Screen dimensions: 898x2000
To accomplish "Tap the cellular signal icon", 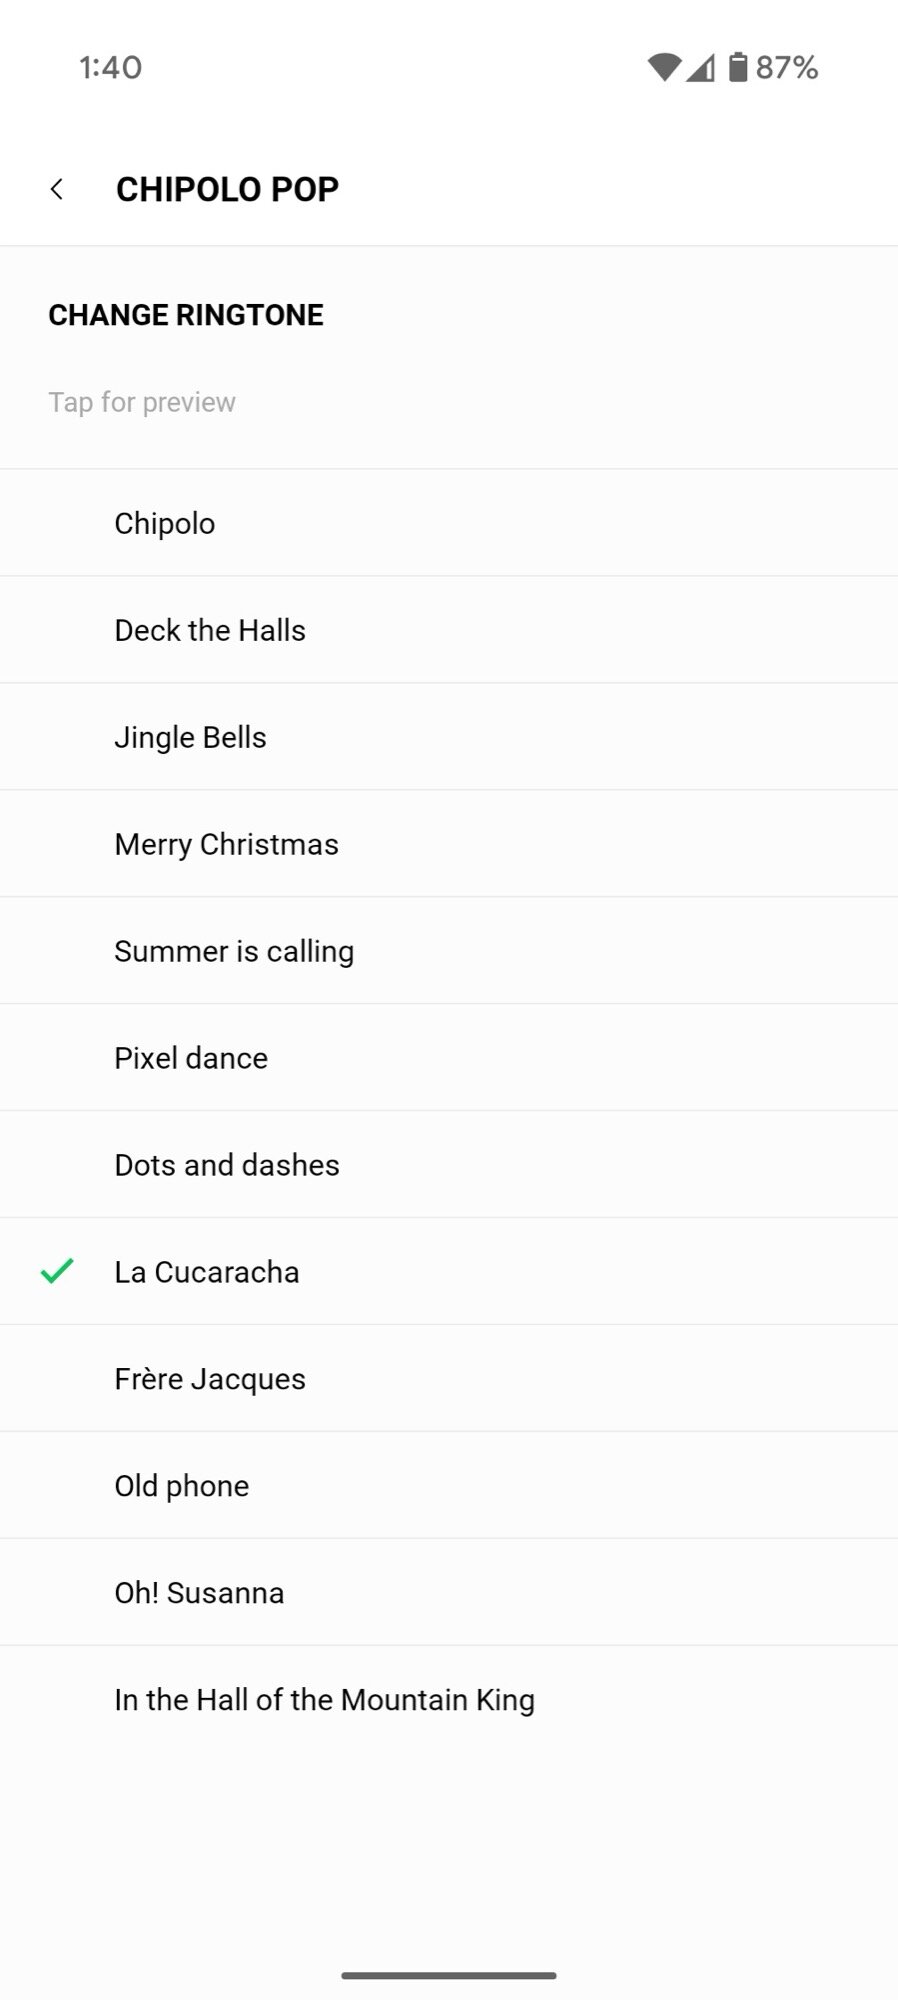I will click(701, 67).
